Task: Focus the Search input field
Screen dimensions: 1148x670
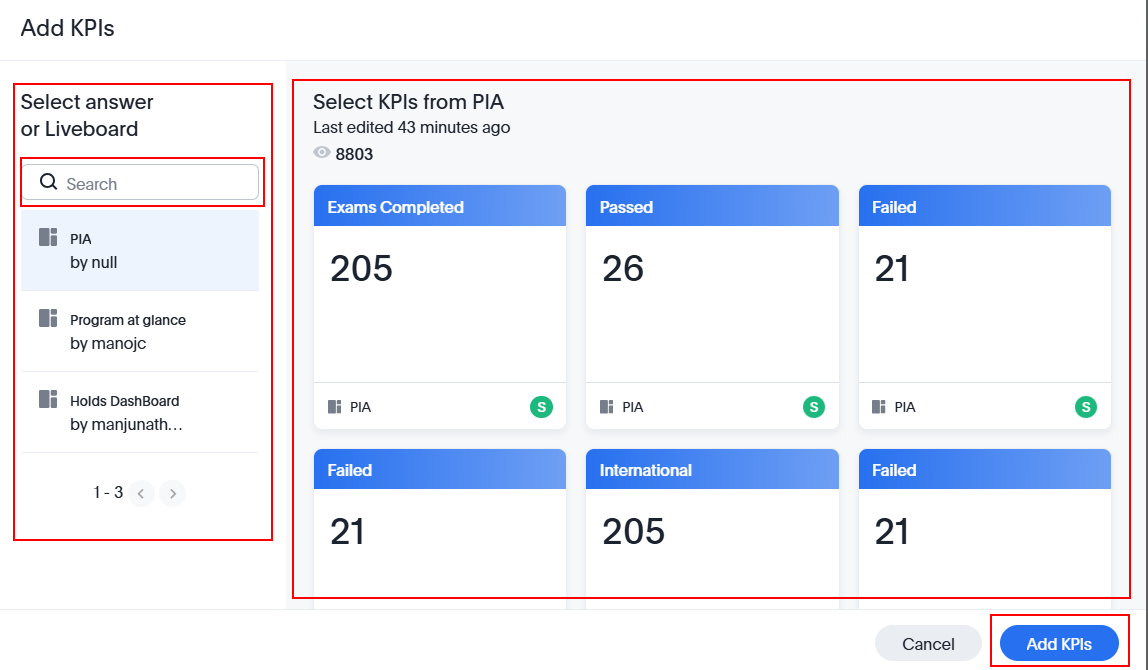Action: coord(155,184)
